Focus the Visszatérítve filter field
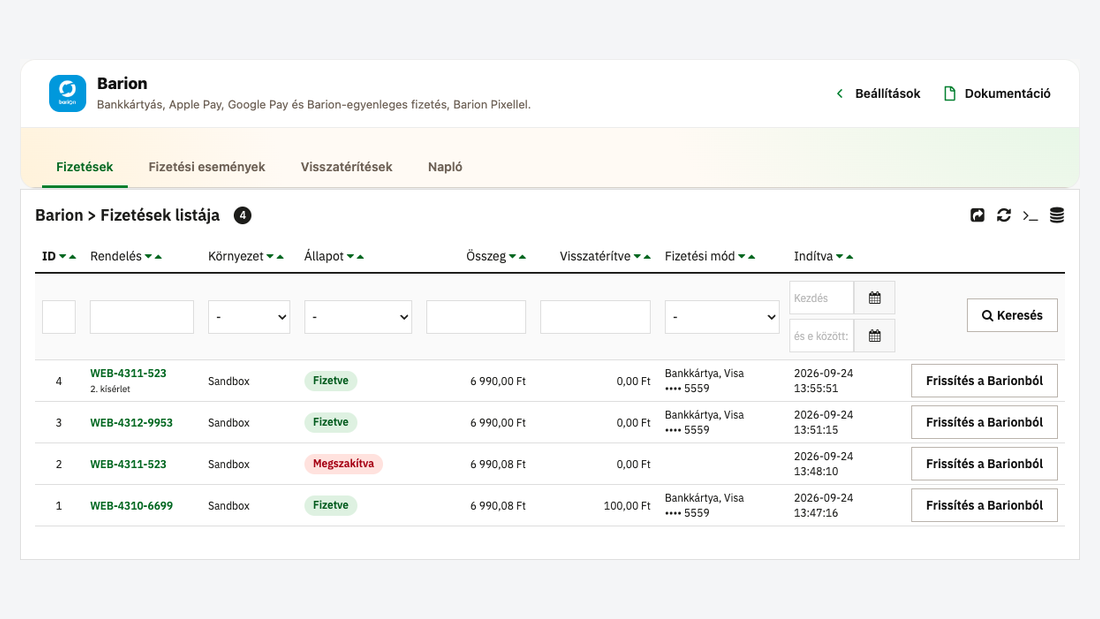 tap(596, 317)
